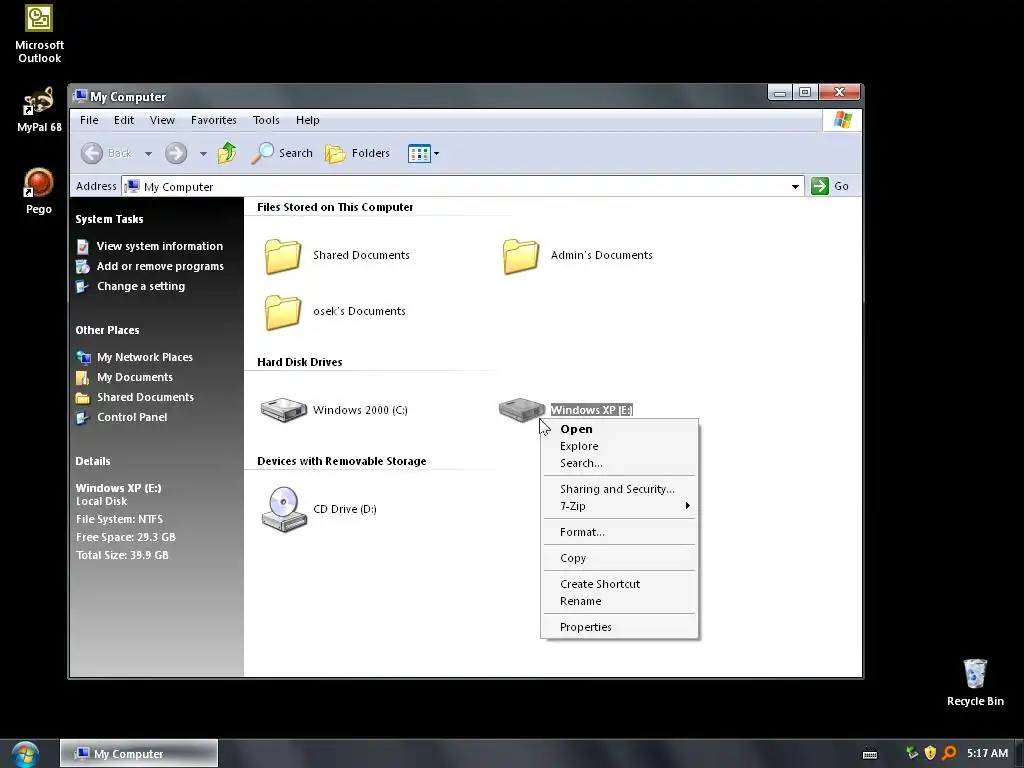The image size is (1024, 768).
Task: Open Microsoft Outlook desktop shortcut
Action: pyautogui.click(x=39, y=34)
